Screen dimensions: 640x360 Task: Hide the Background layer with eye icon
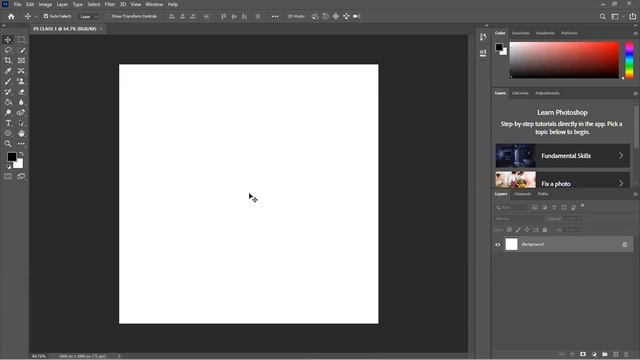[498, 244]
